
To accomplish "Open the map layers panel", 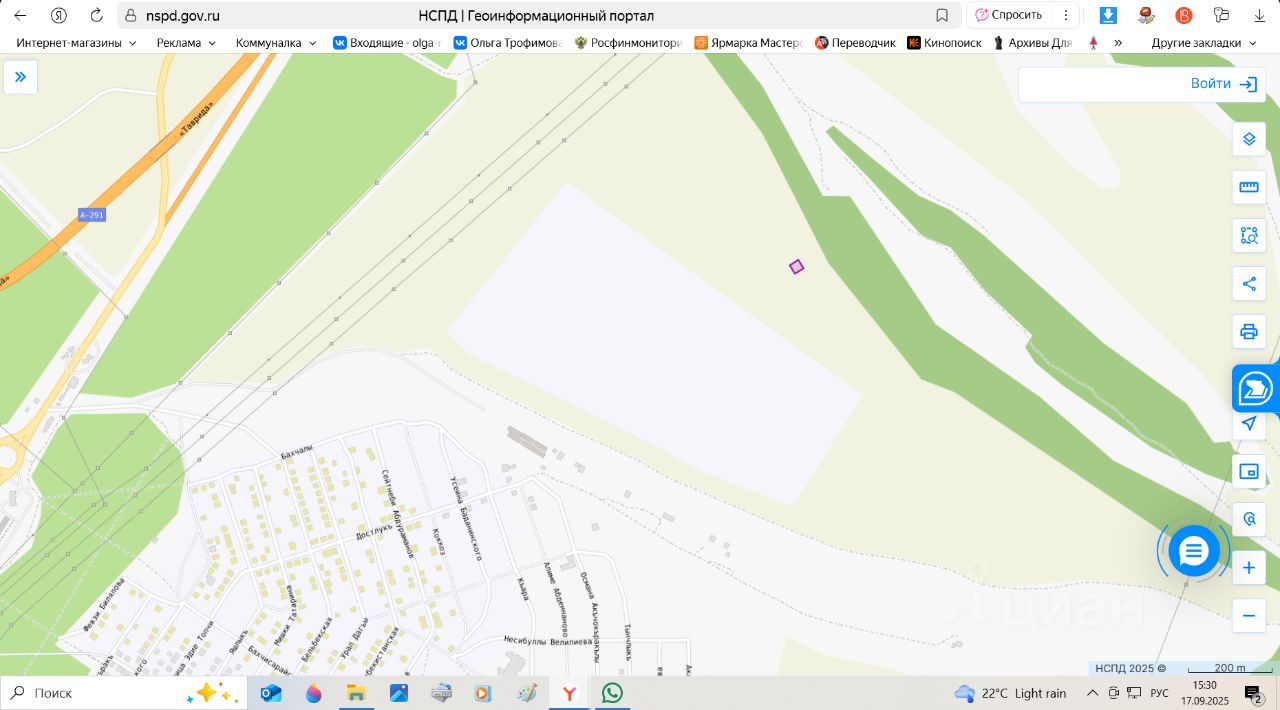I will pyautogui.click(x=1248, y=139).
